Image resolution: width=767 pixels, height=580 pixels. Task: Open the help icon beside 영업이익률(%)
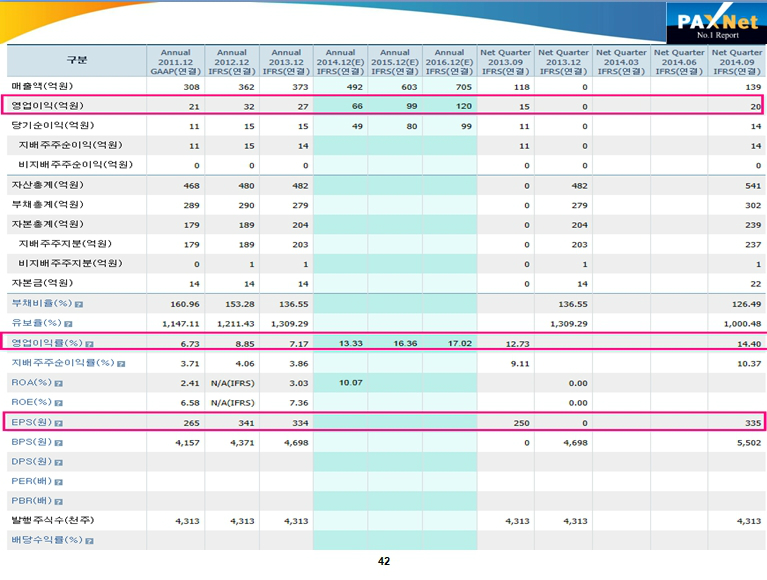coord(90,343)
